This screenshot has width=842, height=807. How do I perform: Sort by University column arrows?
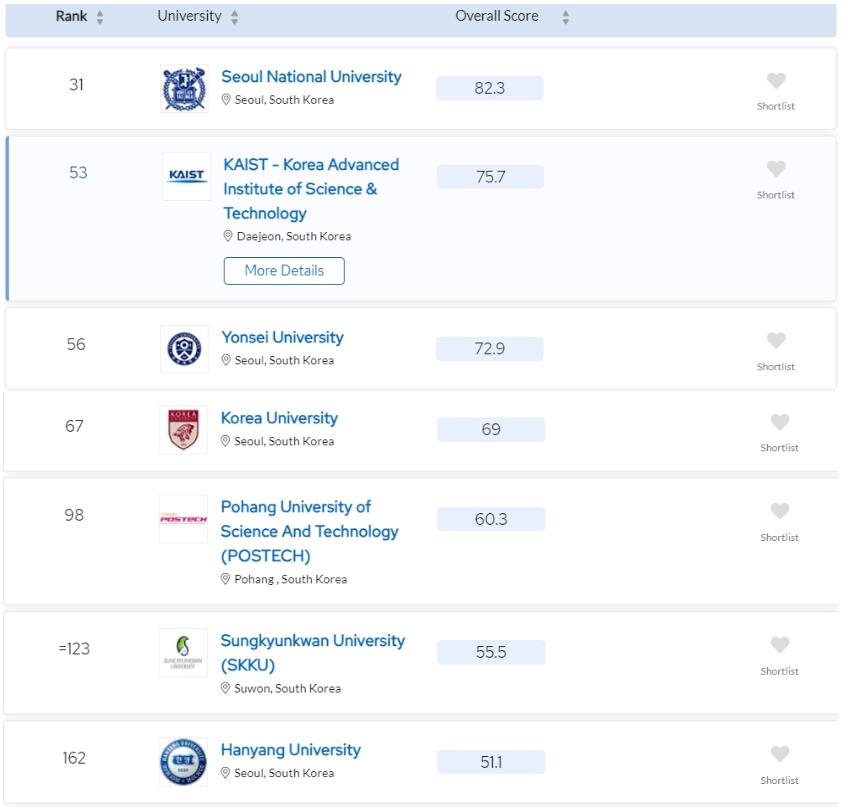235,17
